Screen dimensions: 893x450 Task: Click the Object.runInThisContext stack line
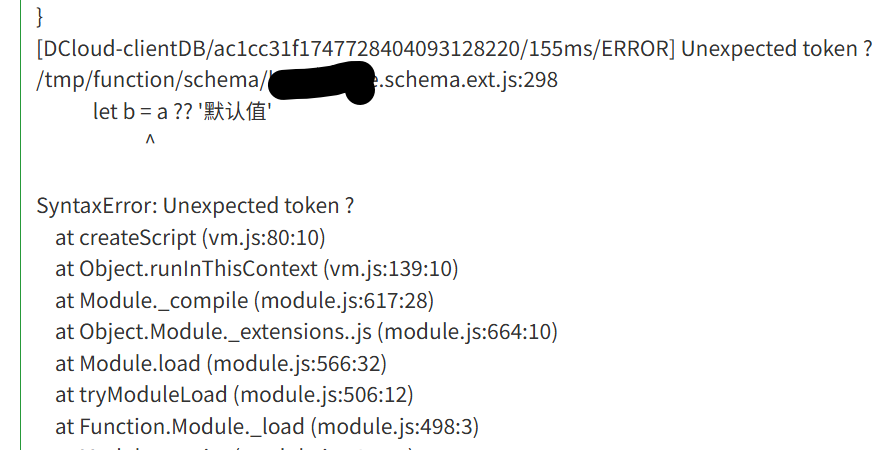pyautogui.click(x=257, y=269)
